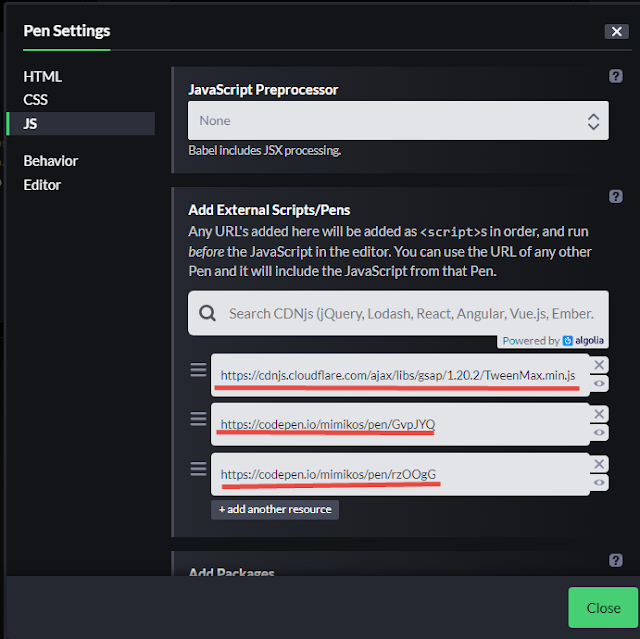Remove the TweenMax.min.js script entry
Screen dimensions: 640x639
coord(599,365)
